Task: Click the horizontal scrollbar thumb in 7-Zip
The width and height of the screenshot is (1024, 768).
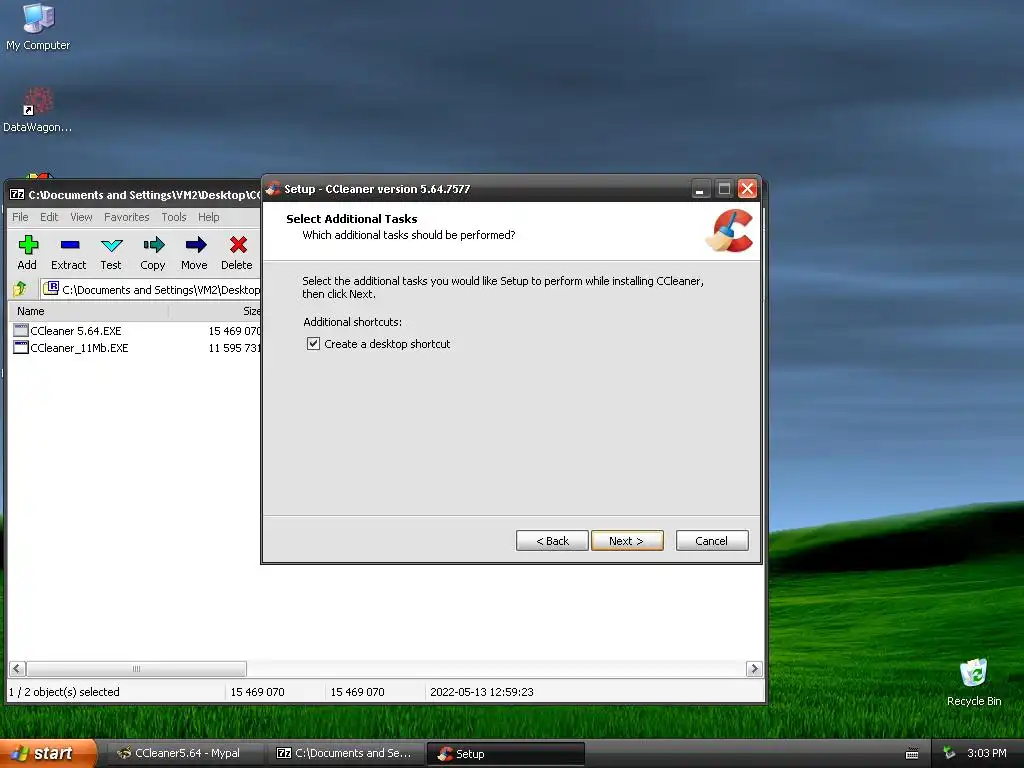Action: 136,669
